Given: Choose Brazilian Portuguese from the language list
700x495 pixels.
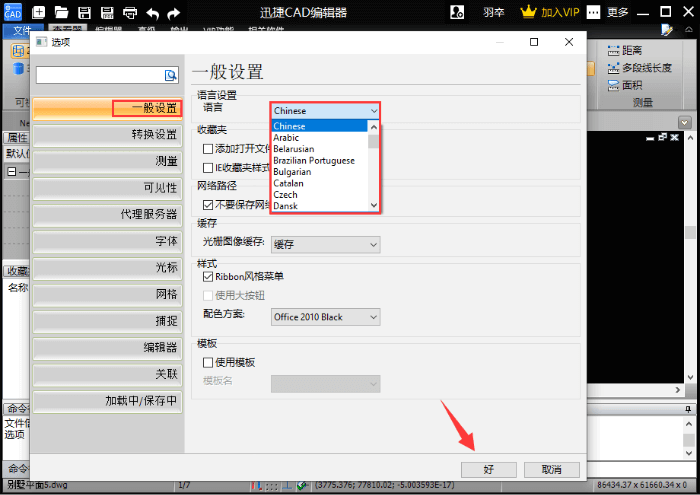Looking at the screenshot, I should [x=320, y=161].
